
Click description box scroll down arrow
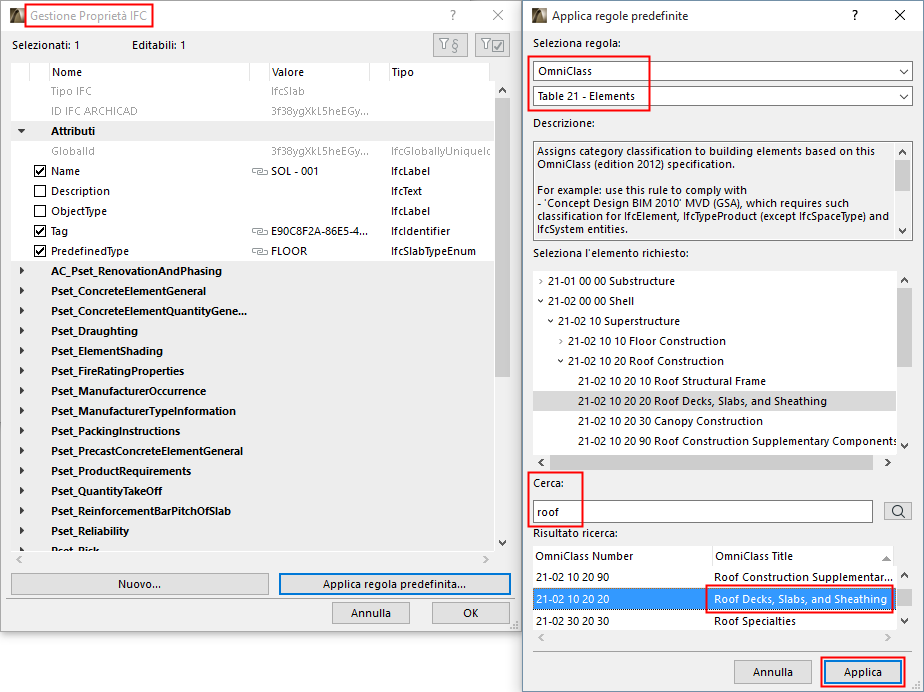[903, 230]
